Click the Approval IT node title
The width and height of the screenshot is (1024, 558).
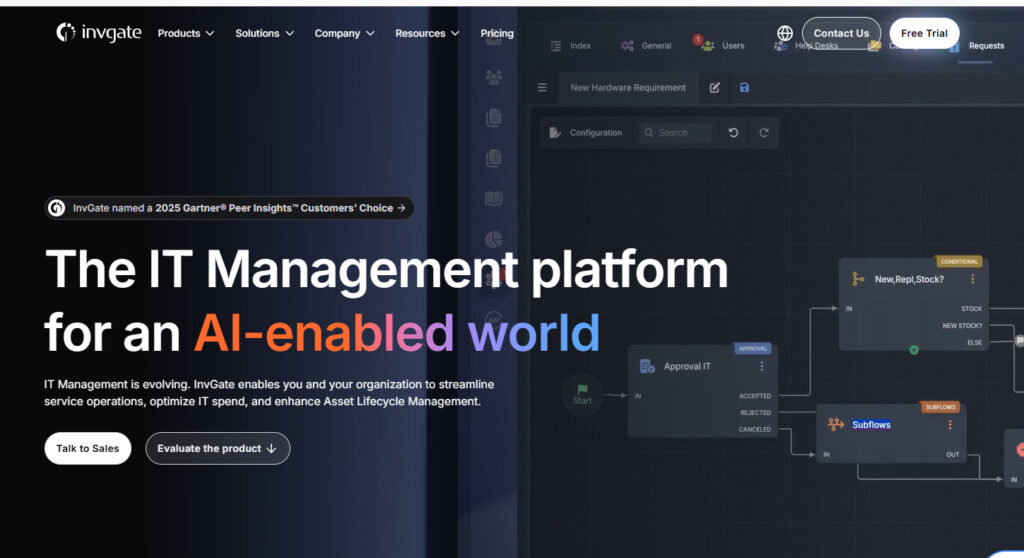687,367
